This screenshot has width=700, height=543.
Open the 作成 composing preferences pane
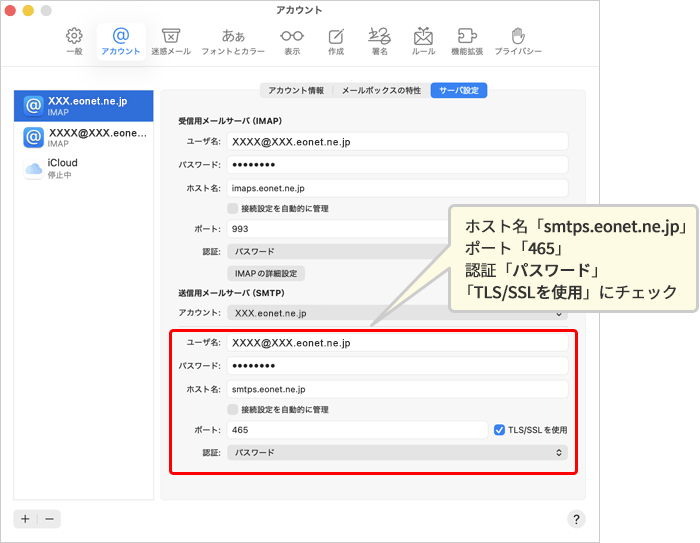pyautogui.click(x=336, y=41)
